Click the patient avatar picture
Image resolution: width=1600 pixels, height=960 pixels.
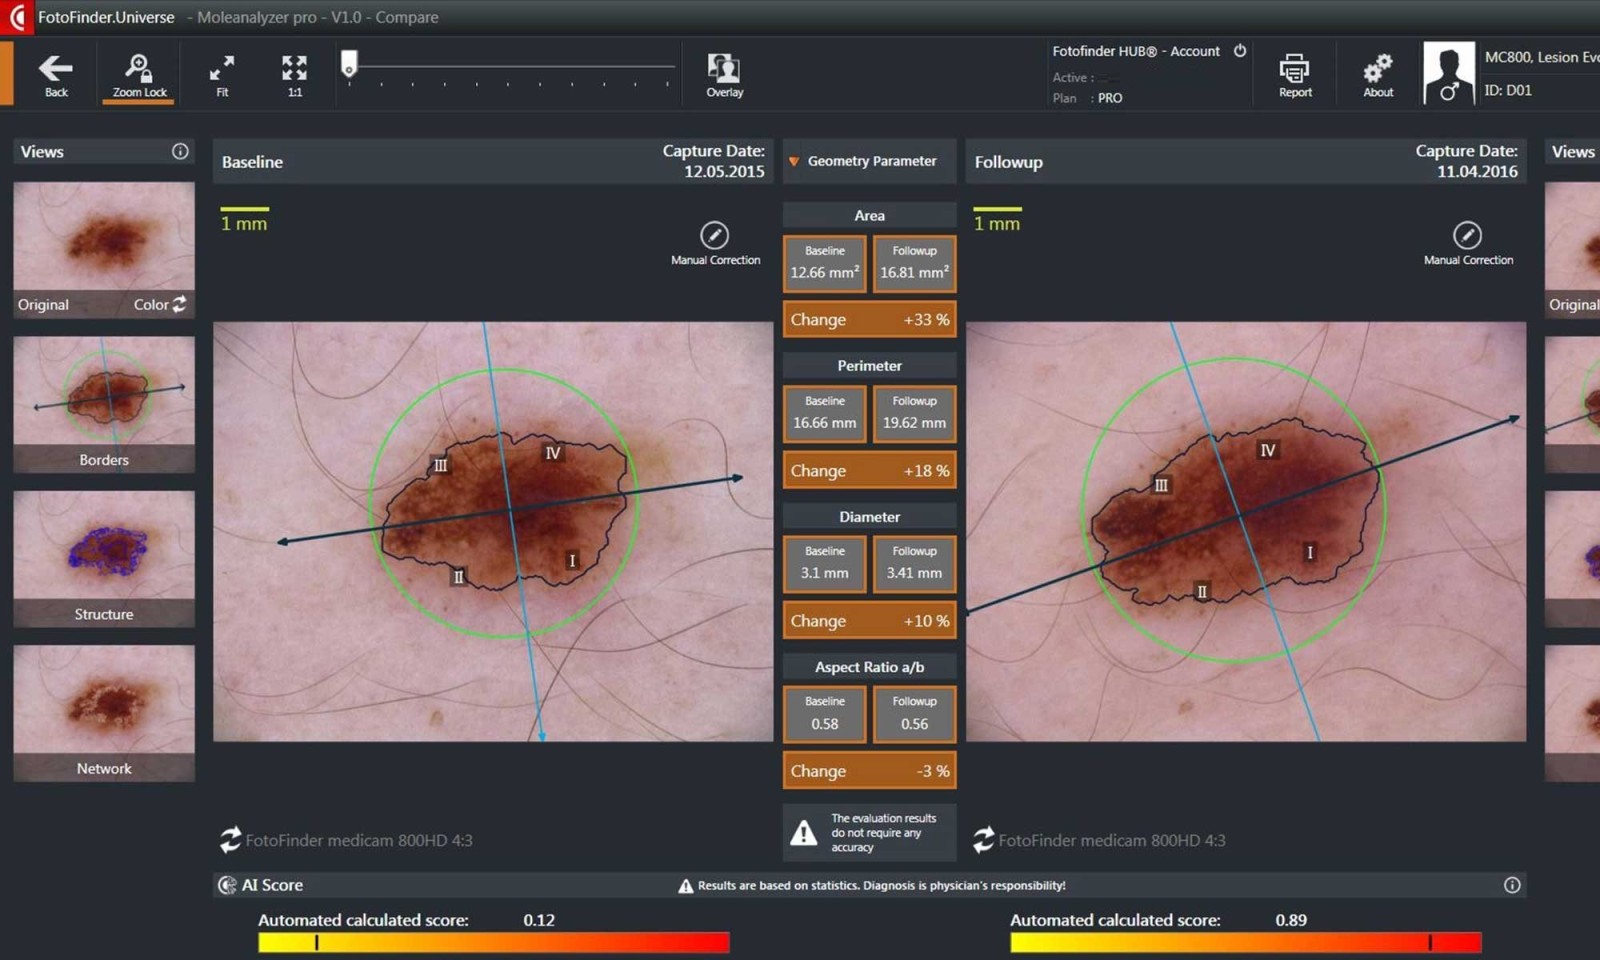pyautogui.click(x=1448, y=72)
